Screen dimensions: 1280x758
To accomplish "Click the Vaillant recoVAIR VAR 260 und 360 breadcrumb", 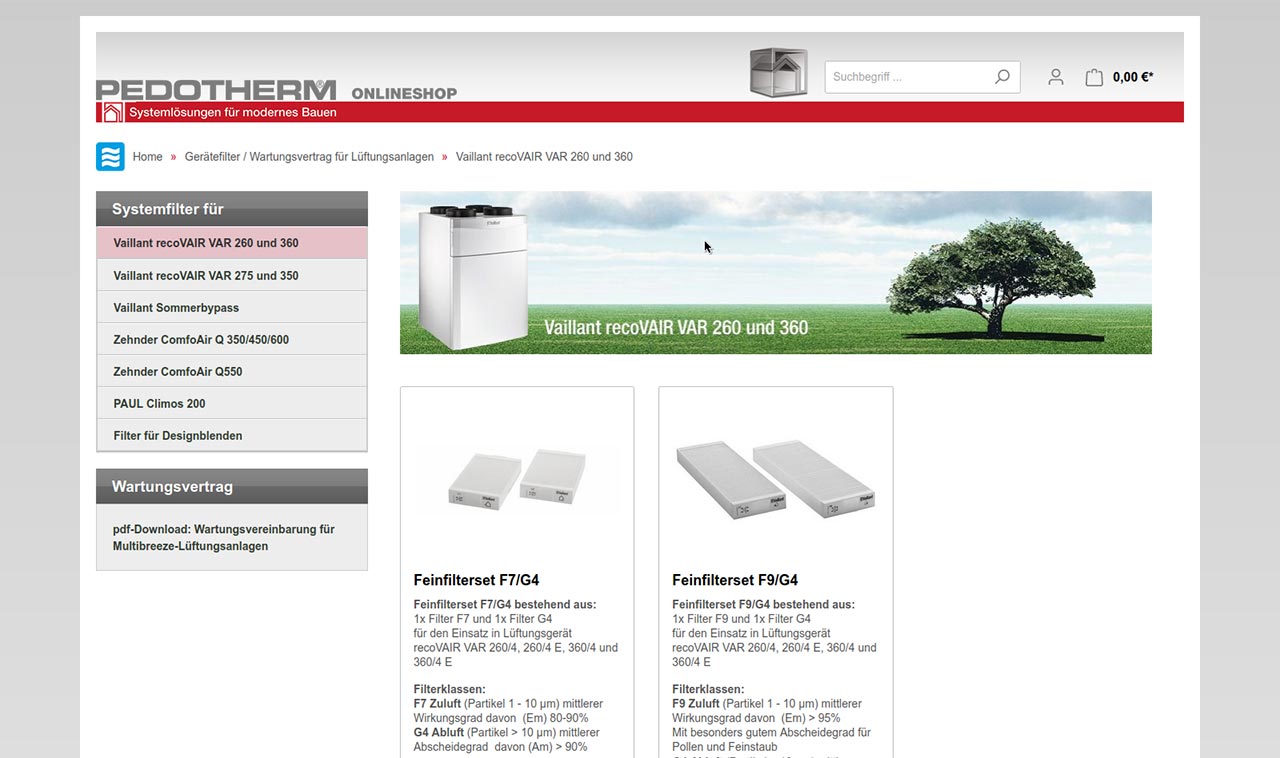I will point(544,157).
